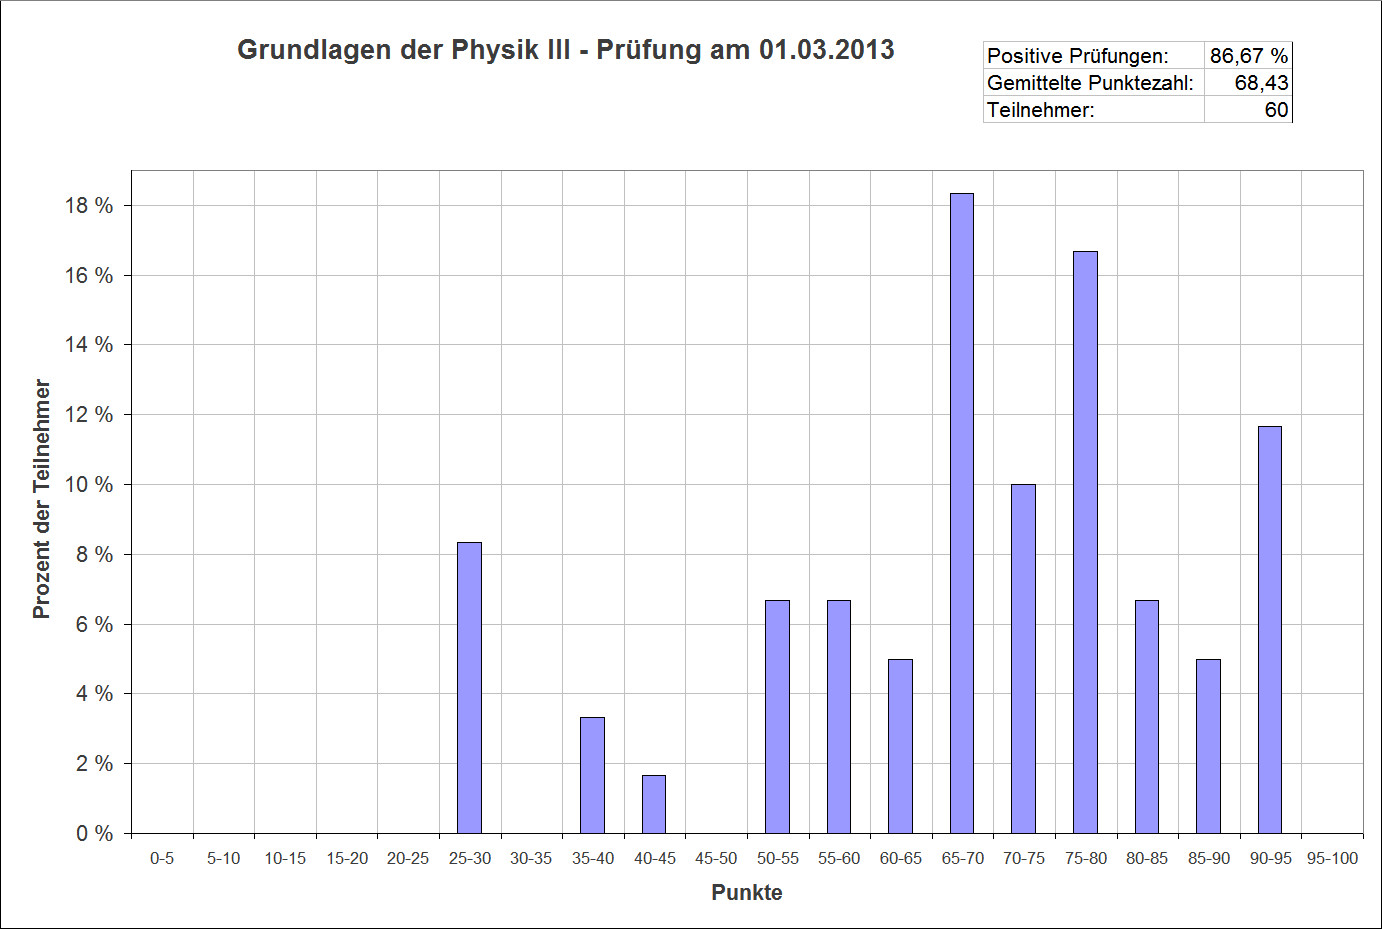
Task: Select the 86,67 % value cell
Action: [x=1248, y=56]
